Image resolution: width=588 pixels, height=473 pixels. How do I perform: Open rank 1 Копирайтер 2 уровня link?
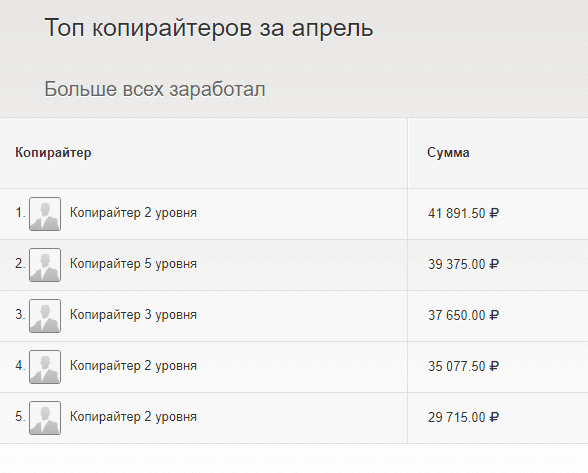tap(133, 213)
